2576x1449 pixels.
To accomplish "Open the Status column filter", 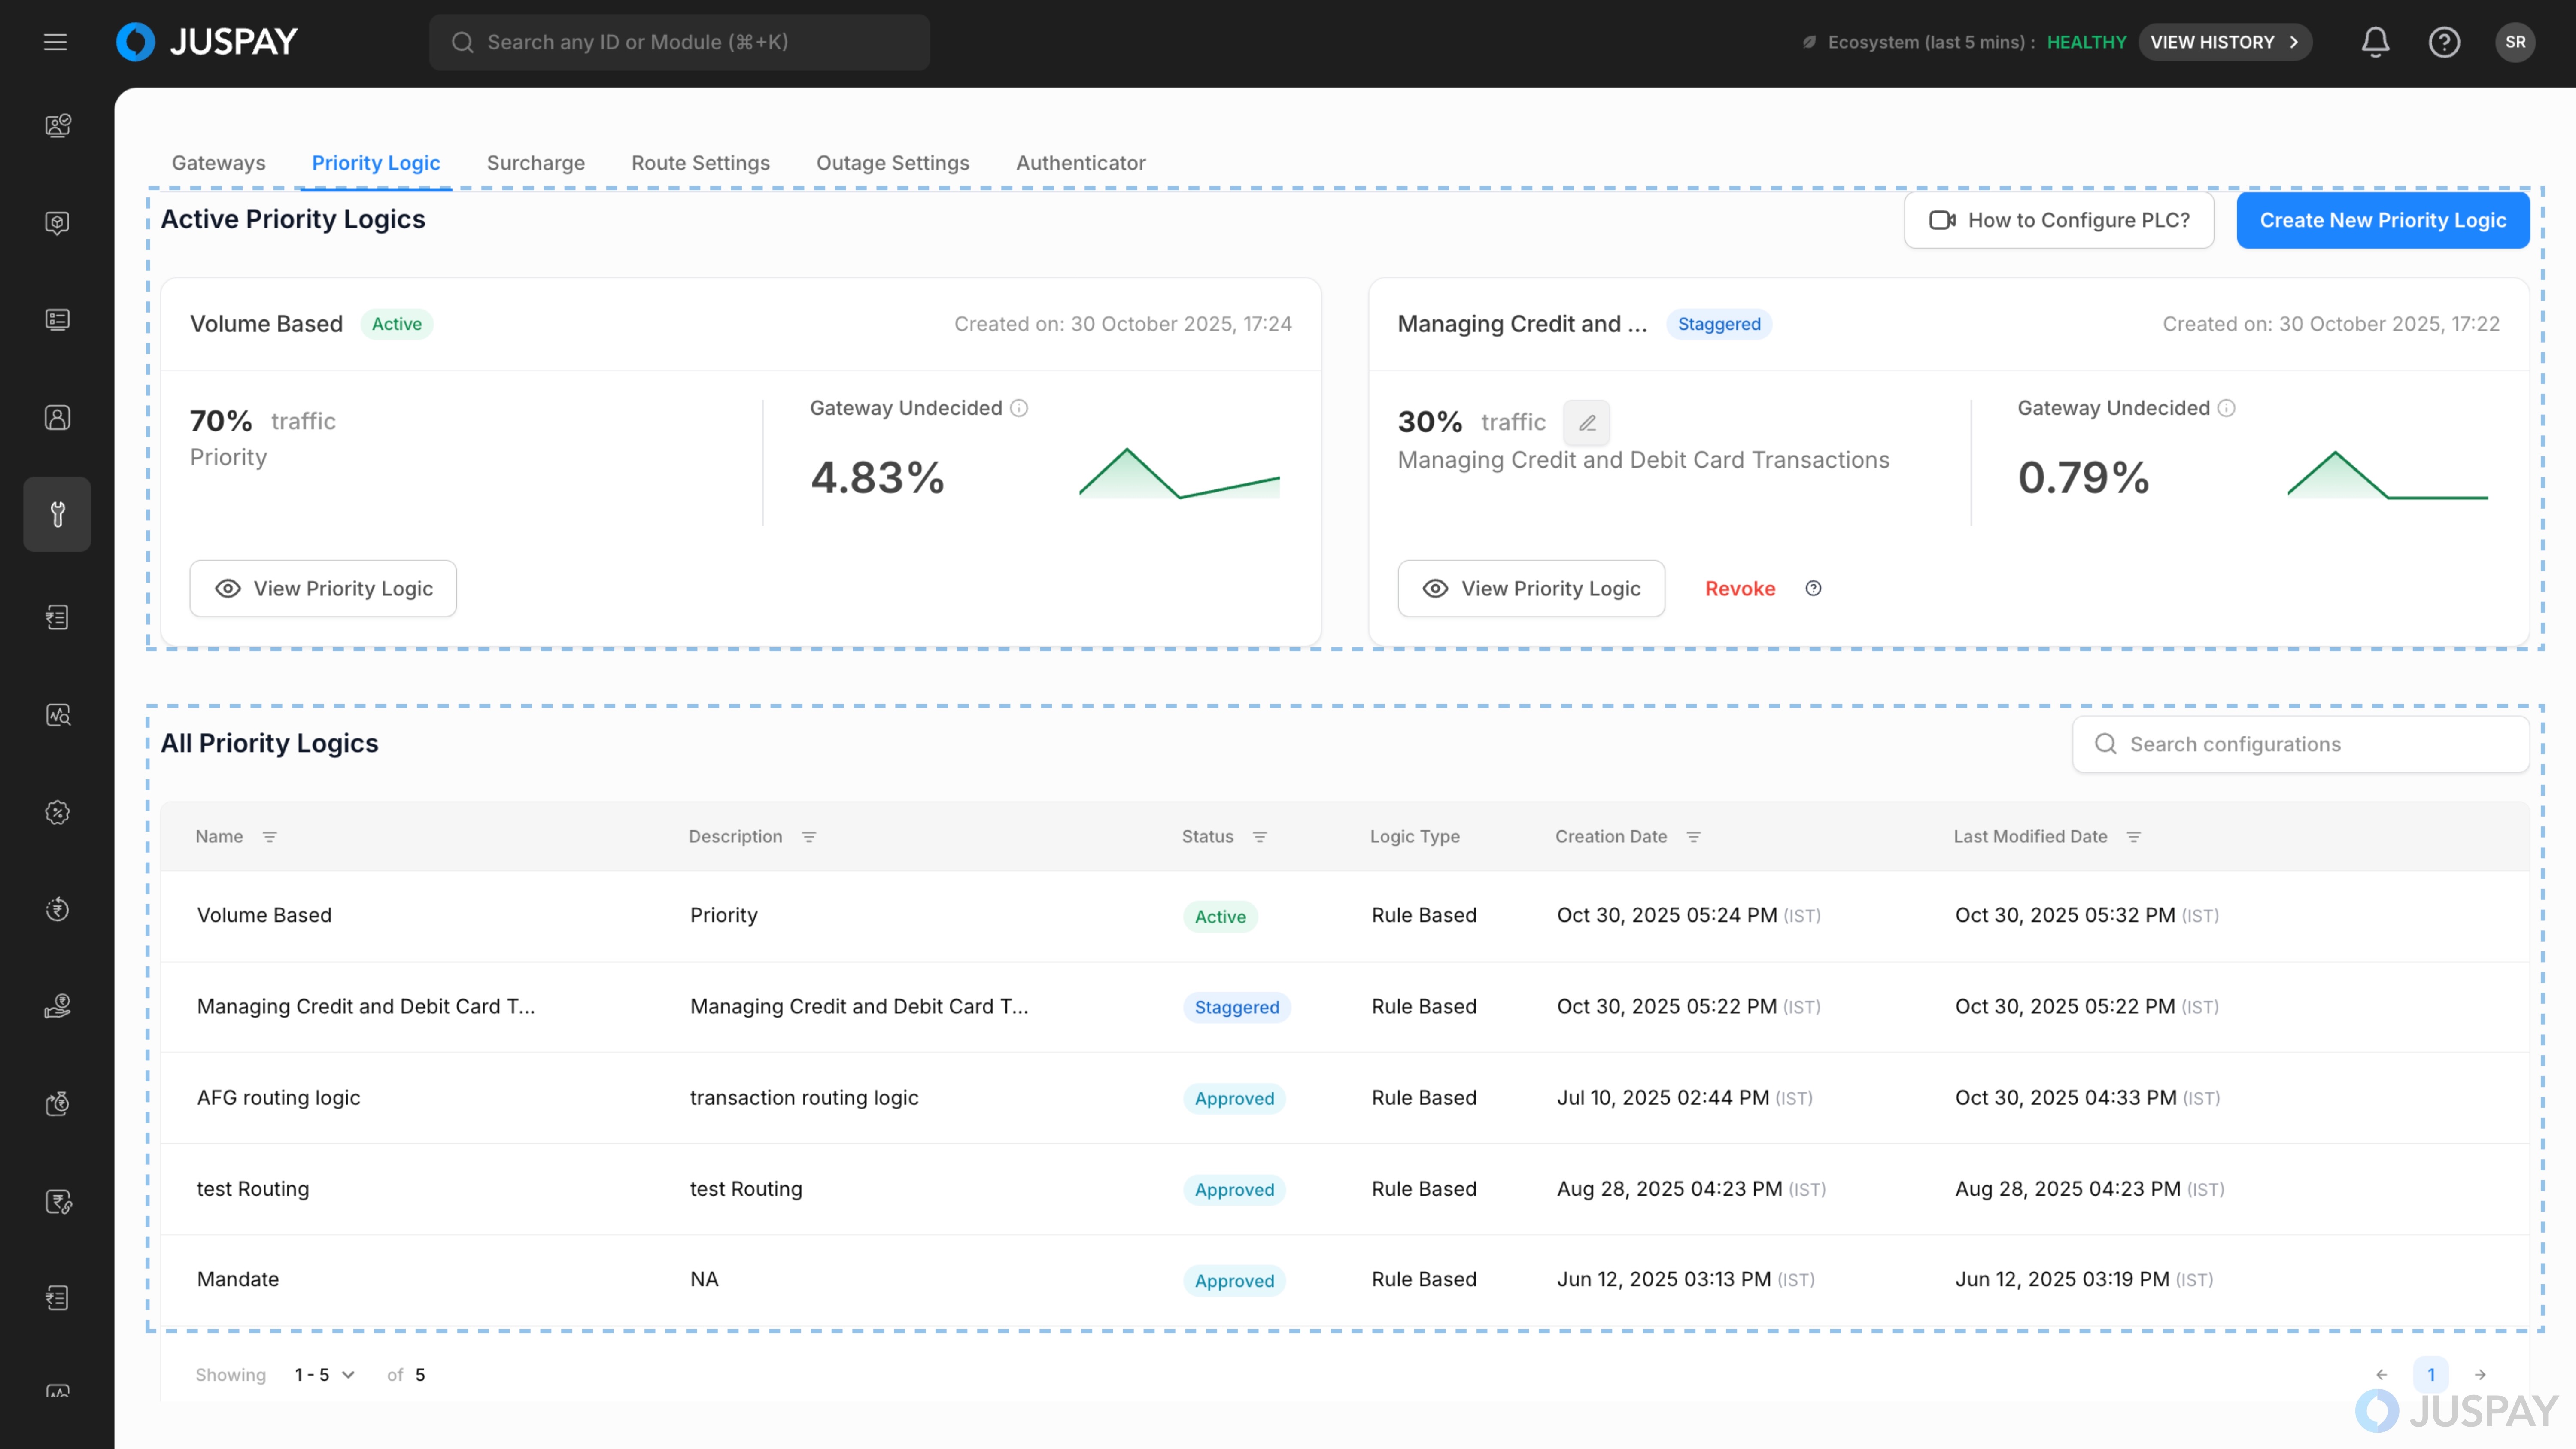I will click(1260, 837).
